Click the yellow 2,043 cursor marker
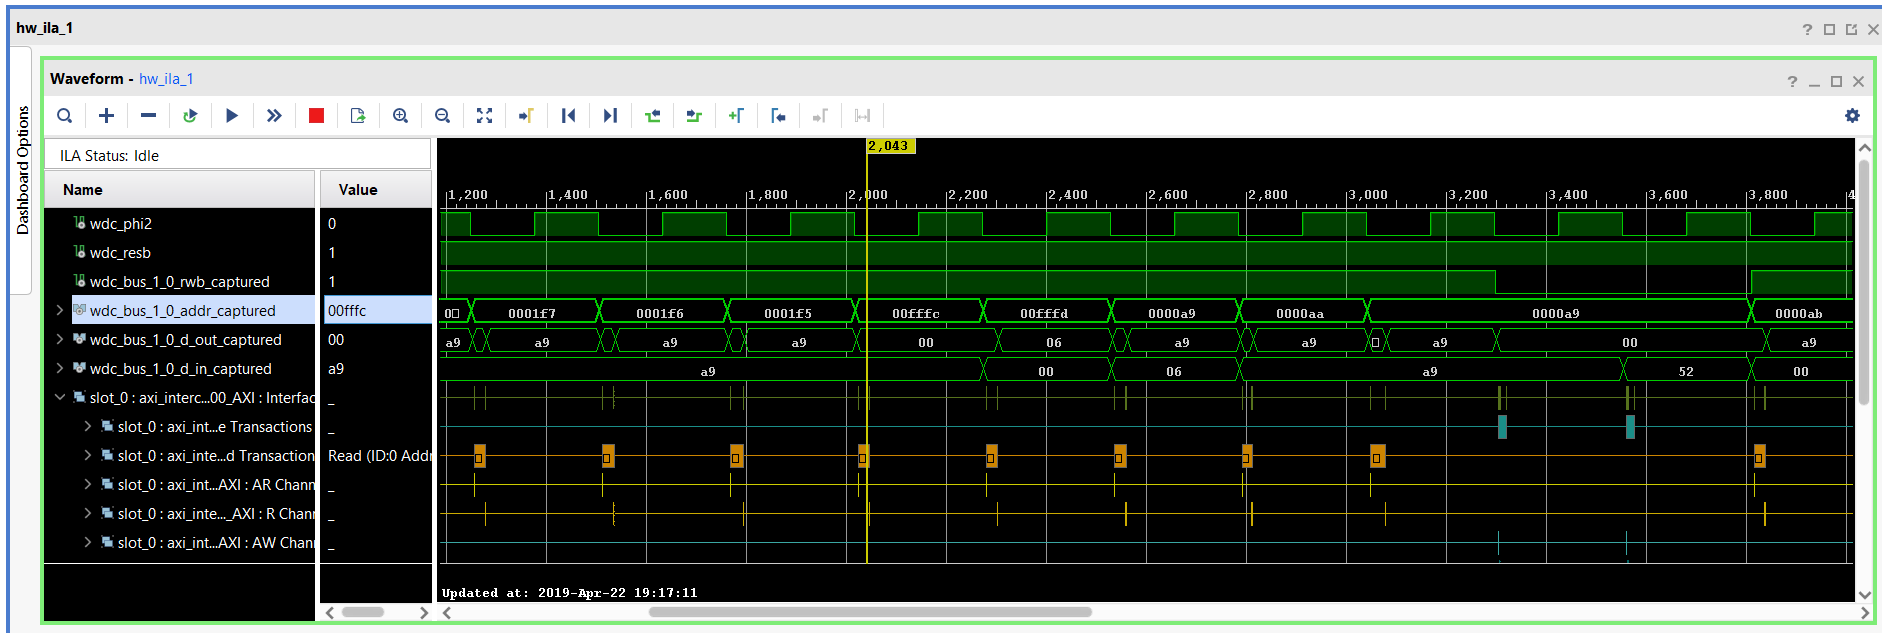1882x633 pixels. pos(890,146)
